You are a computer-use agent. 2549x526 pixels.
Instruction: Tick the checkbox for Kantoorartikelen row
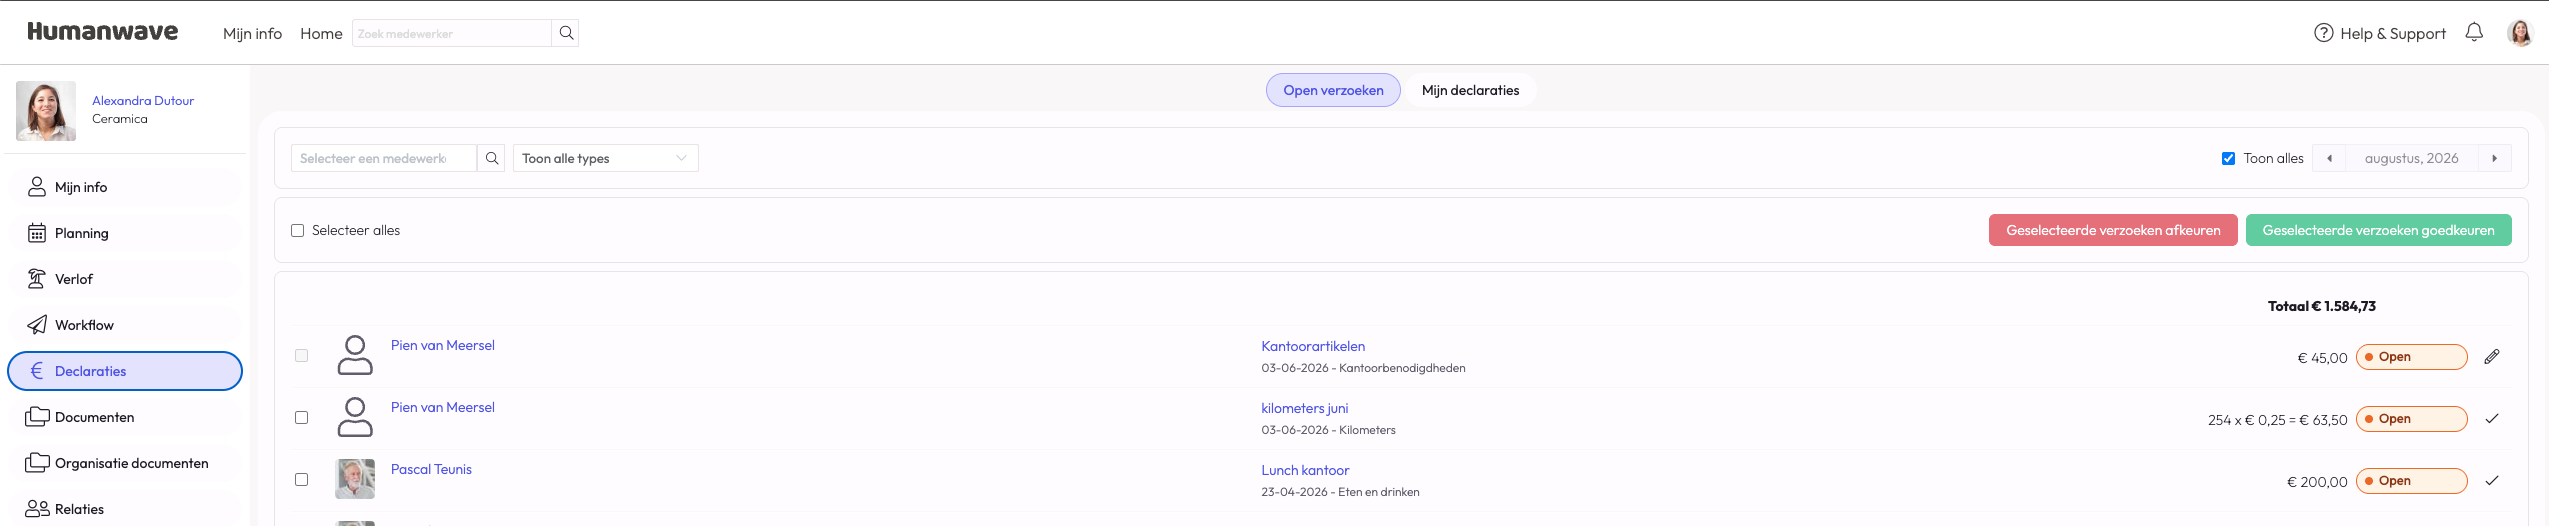pos(301,355)
